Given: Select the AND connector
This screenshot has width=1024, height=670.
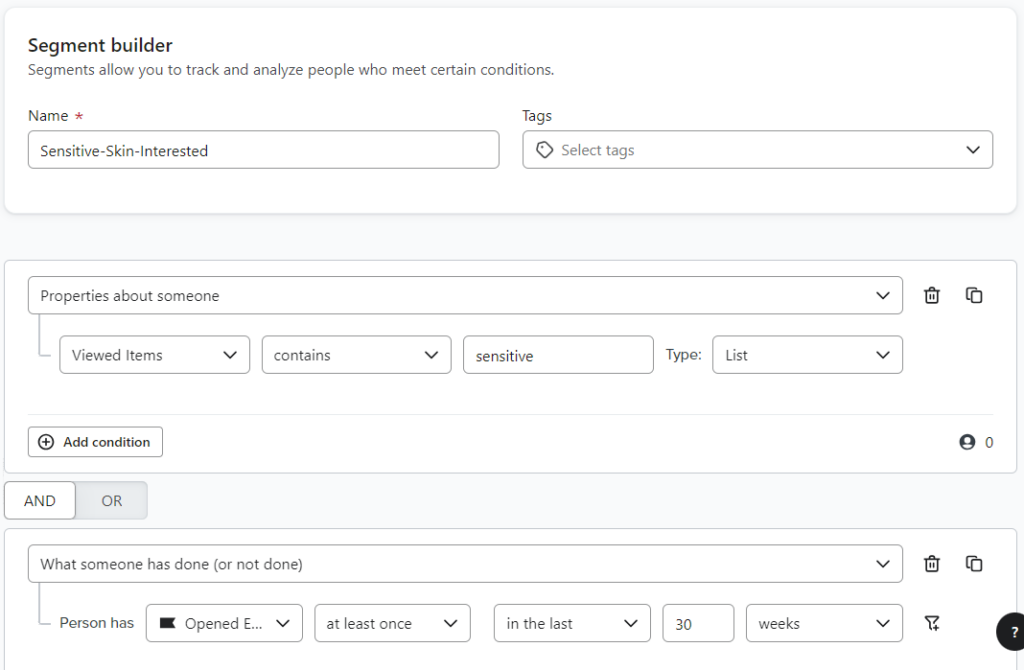Looking at the screenshot, I should [39, 500].
